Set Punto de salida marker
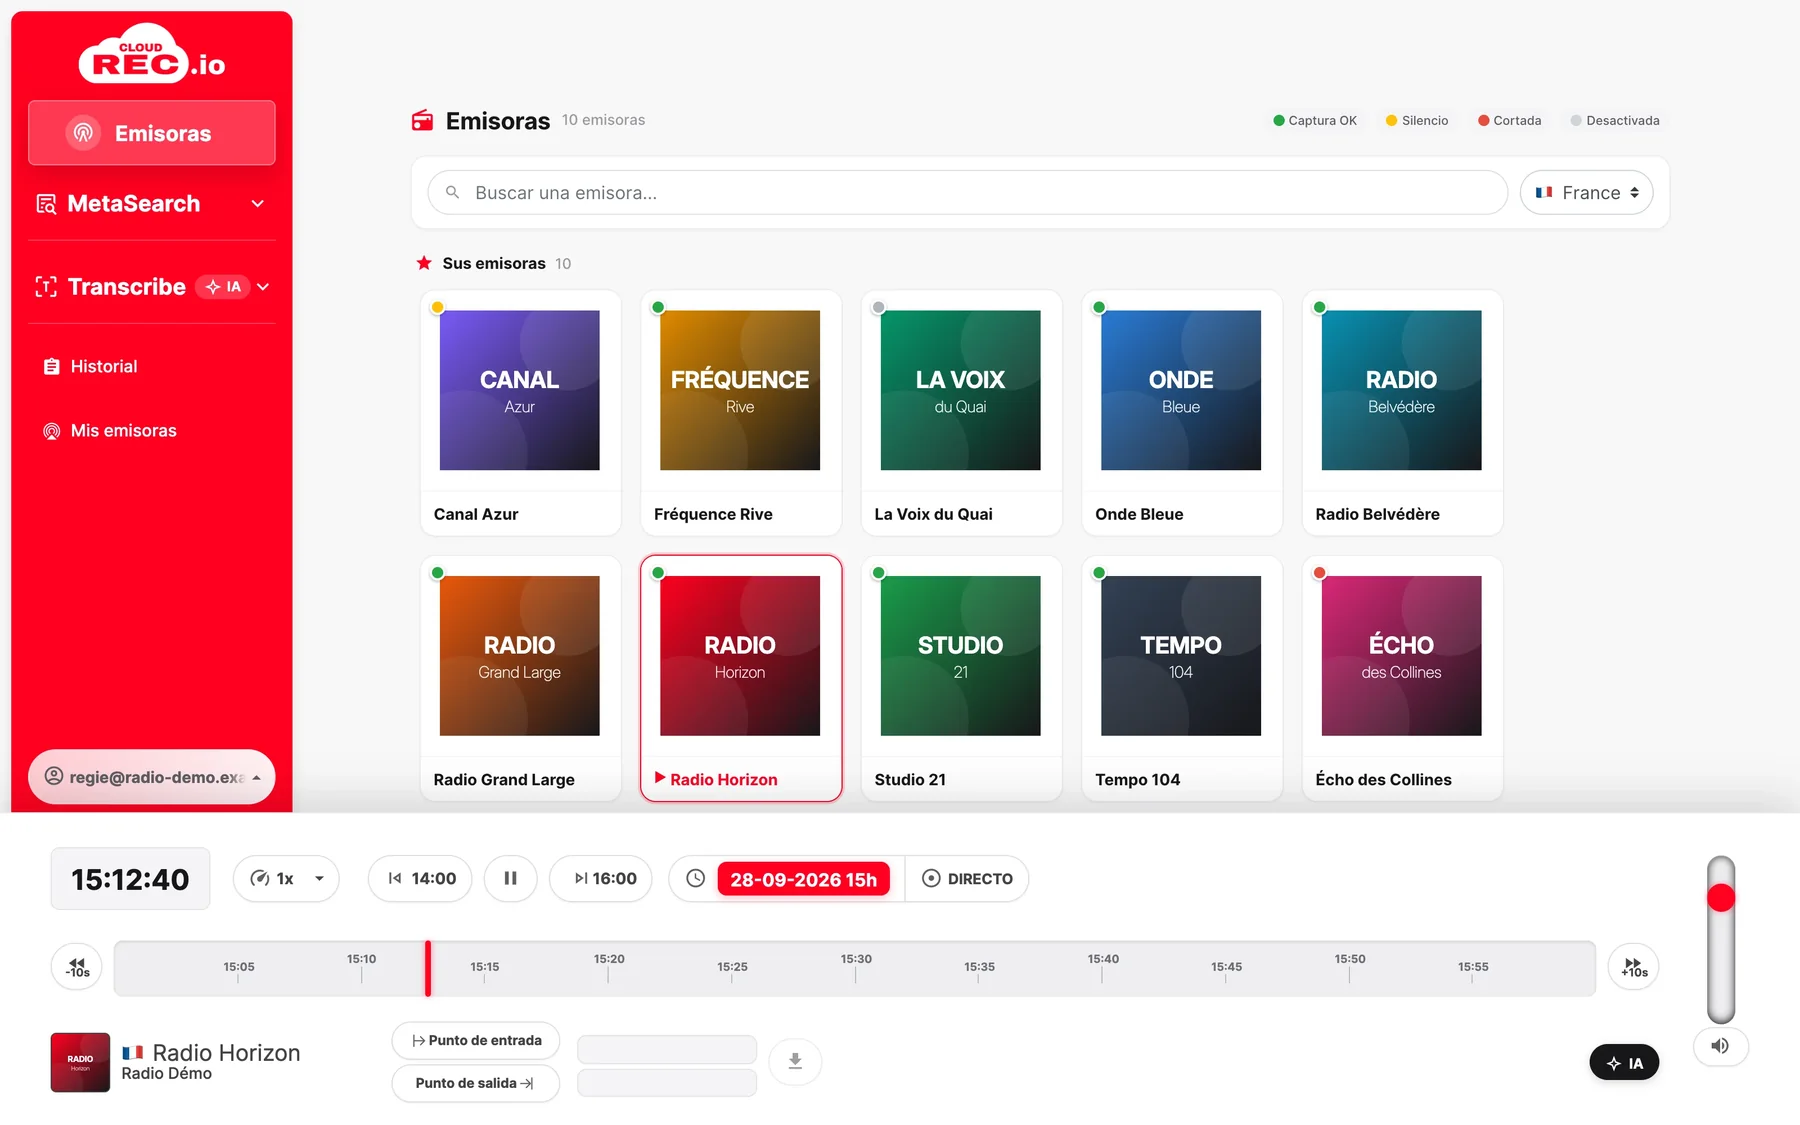The width and height of the screenshot is (1800, 1125). [x=476, y=1083]
